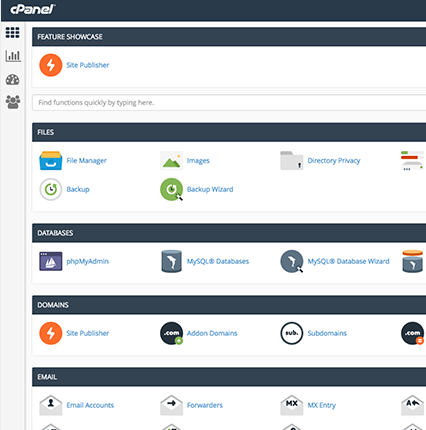Focus the Find functions quickly search box

click(x=229, y=103)
